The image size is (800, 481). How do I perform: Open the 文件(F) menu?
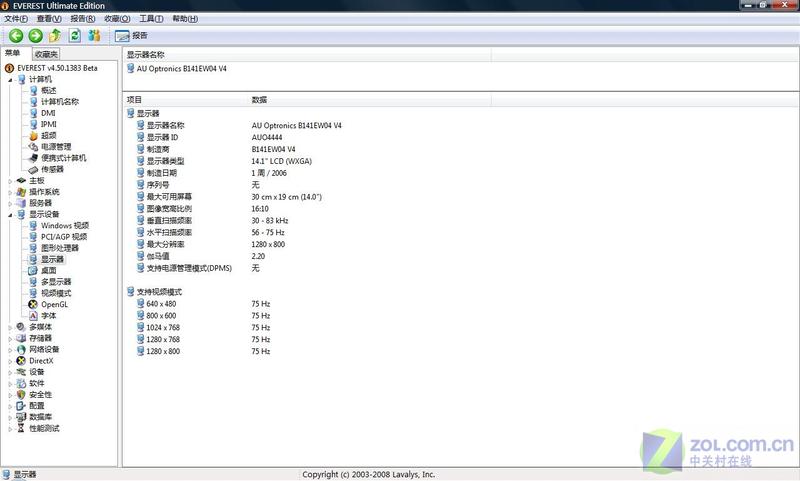coord(16,19)
